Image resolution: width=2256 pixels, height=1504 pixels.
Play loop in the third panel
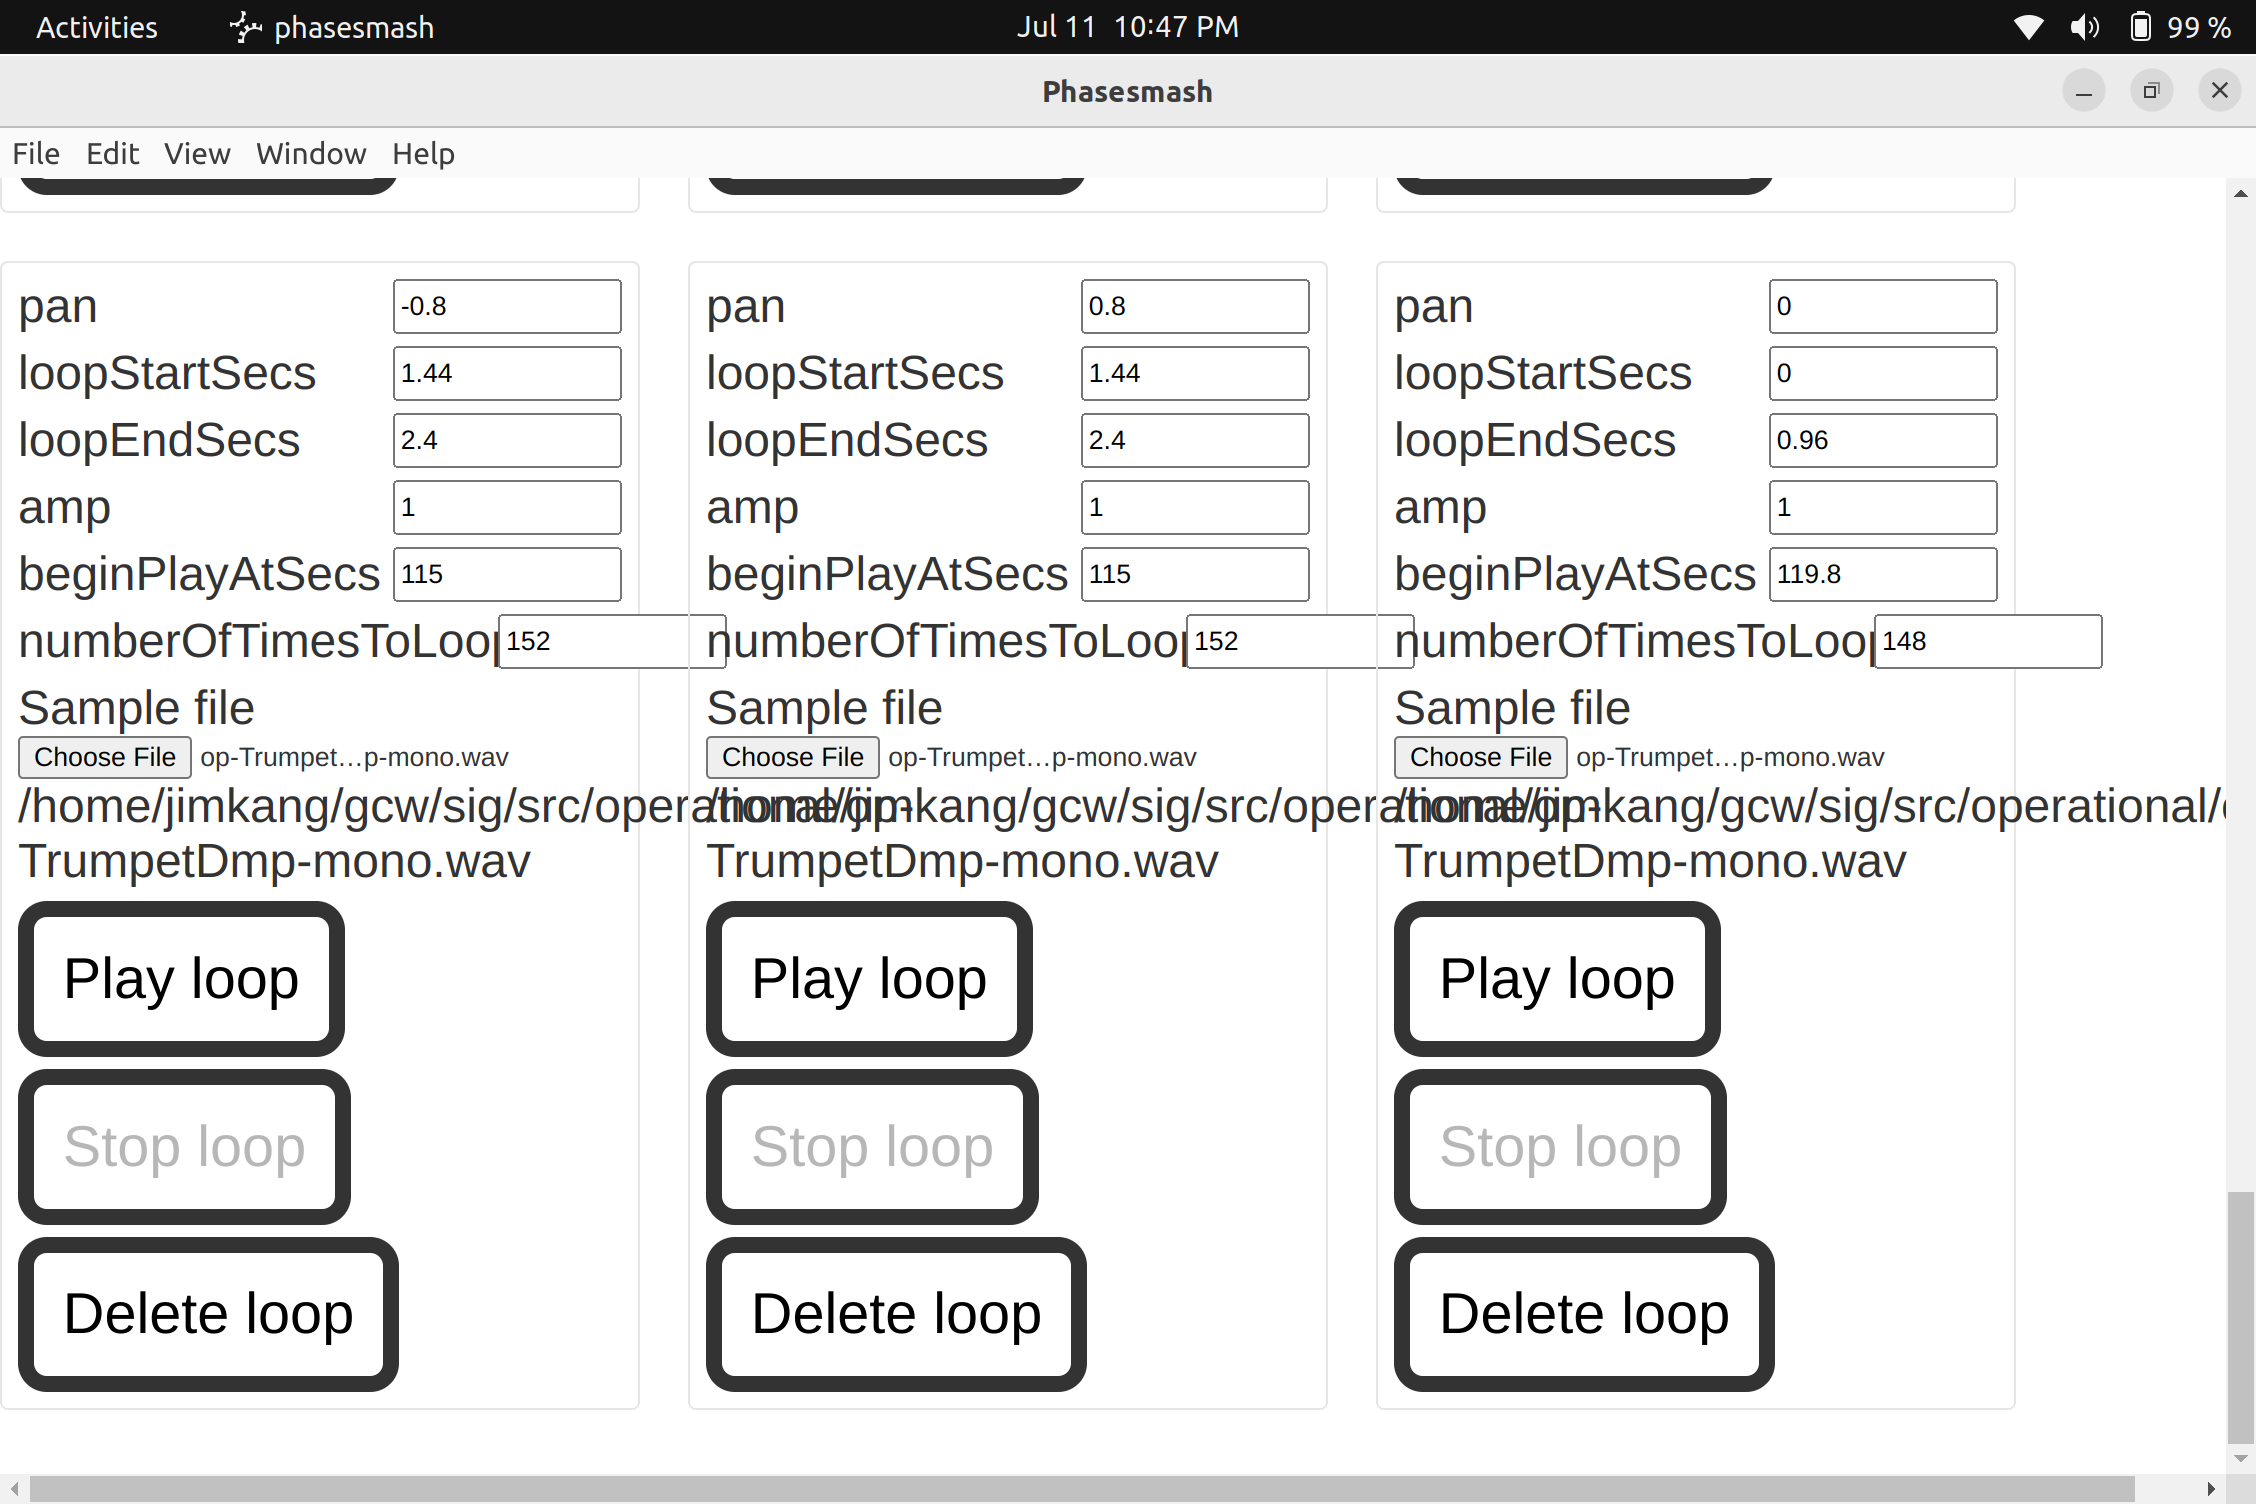click(x=1557, y=979)
